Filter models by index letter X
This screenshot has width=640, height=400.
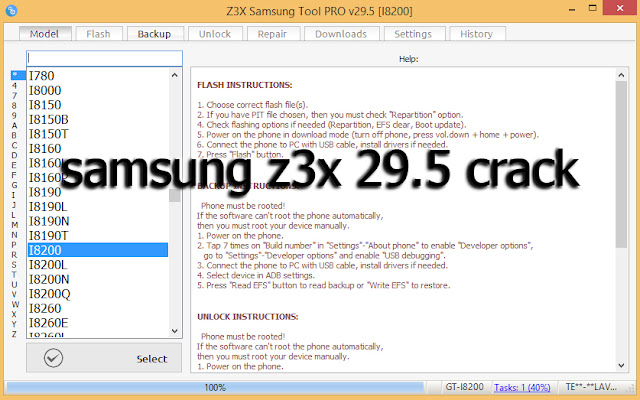[14, 314]
